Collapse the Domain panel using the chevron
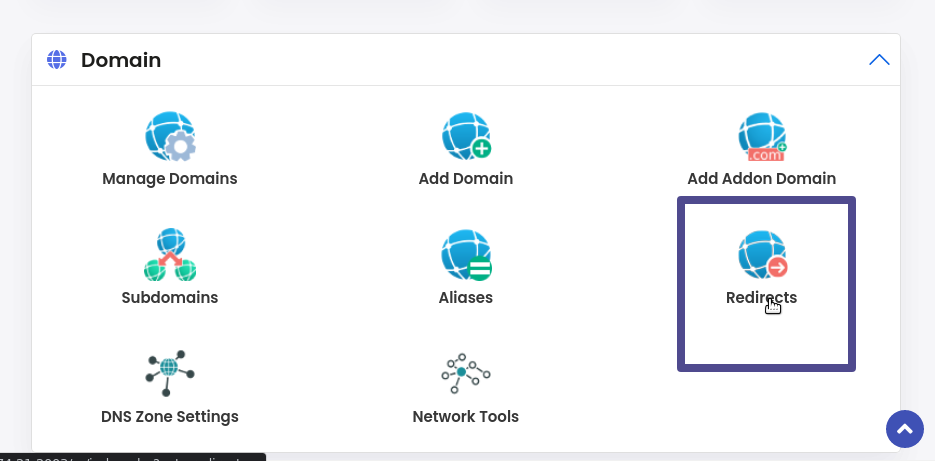The image size is (935, 461). (879, 60)
